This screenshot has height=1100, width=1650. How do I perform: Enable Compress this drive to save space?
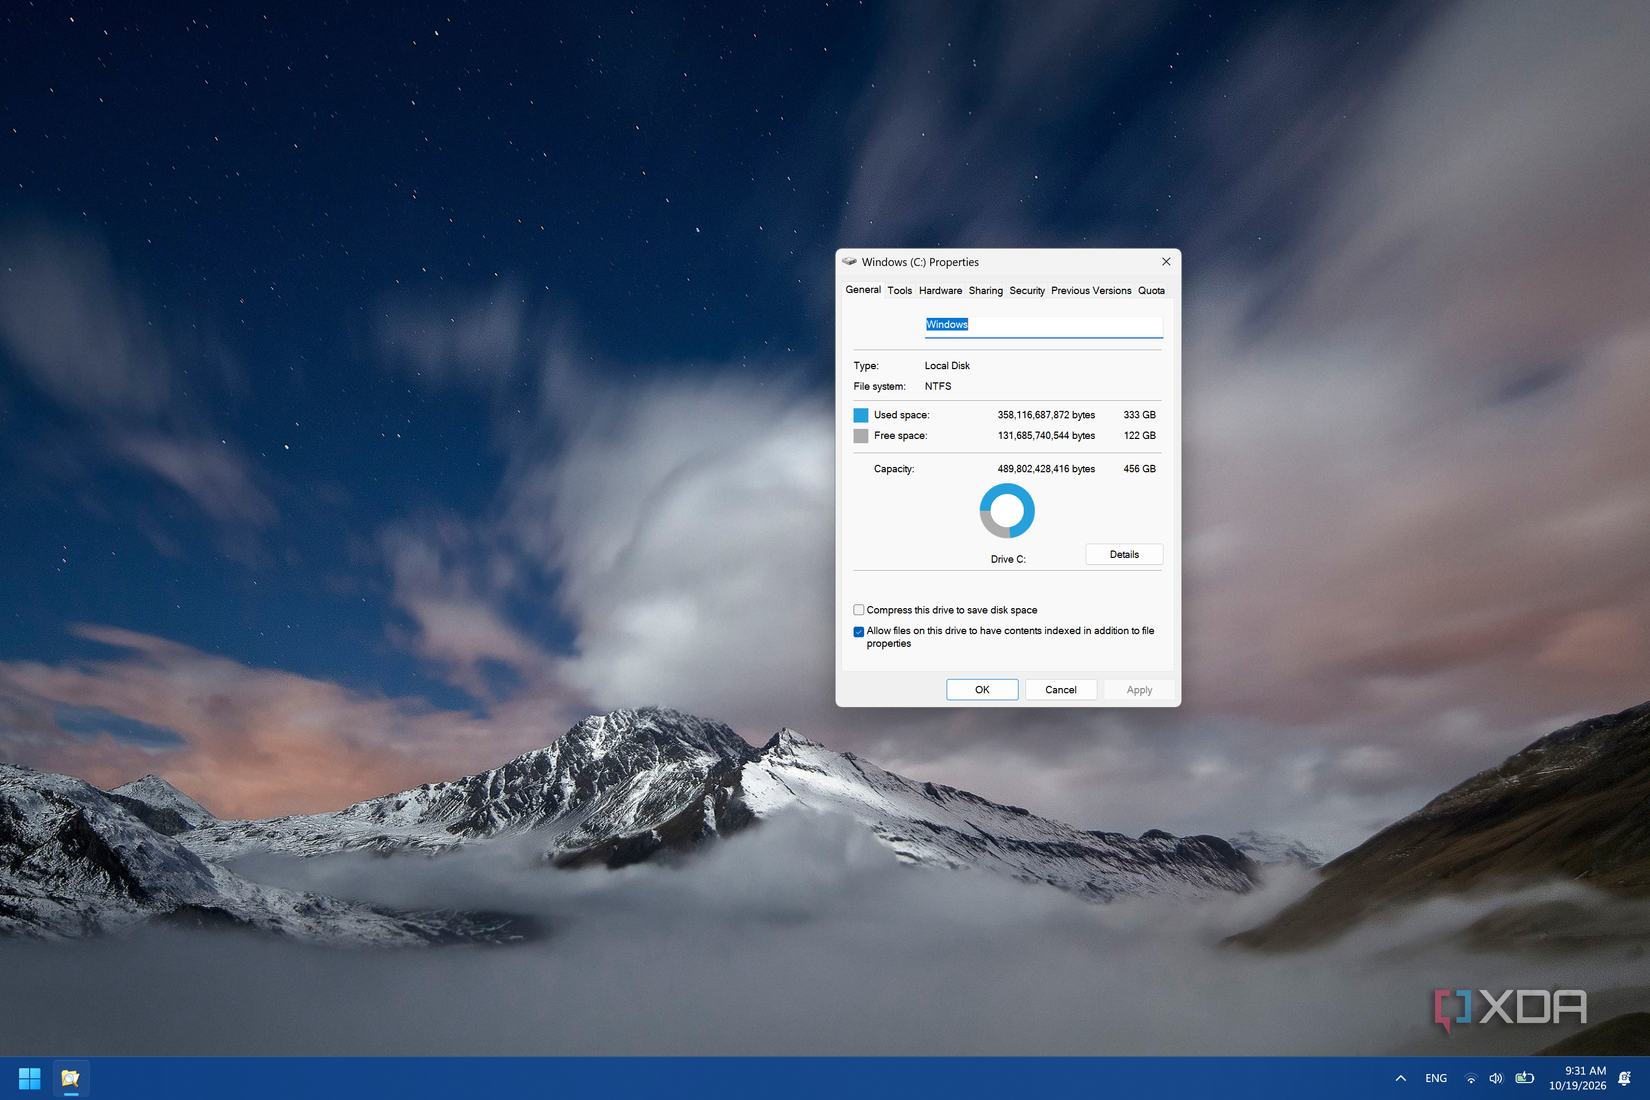point(859,610)
